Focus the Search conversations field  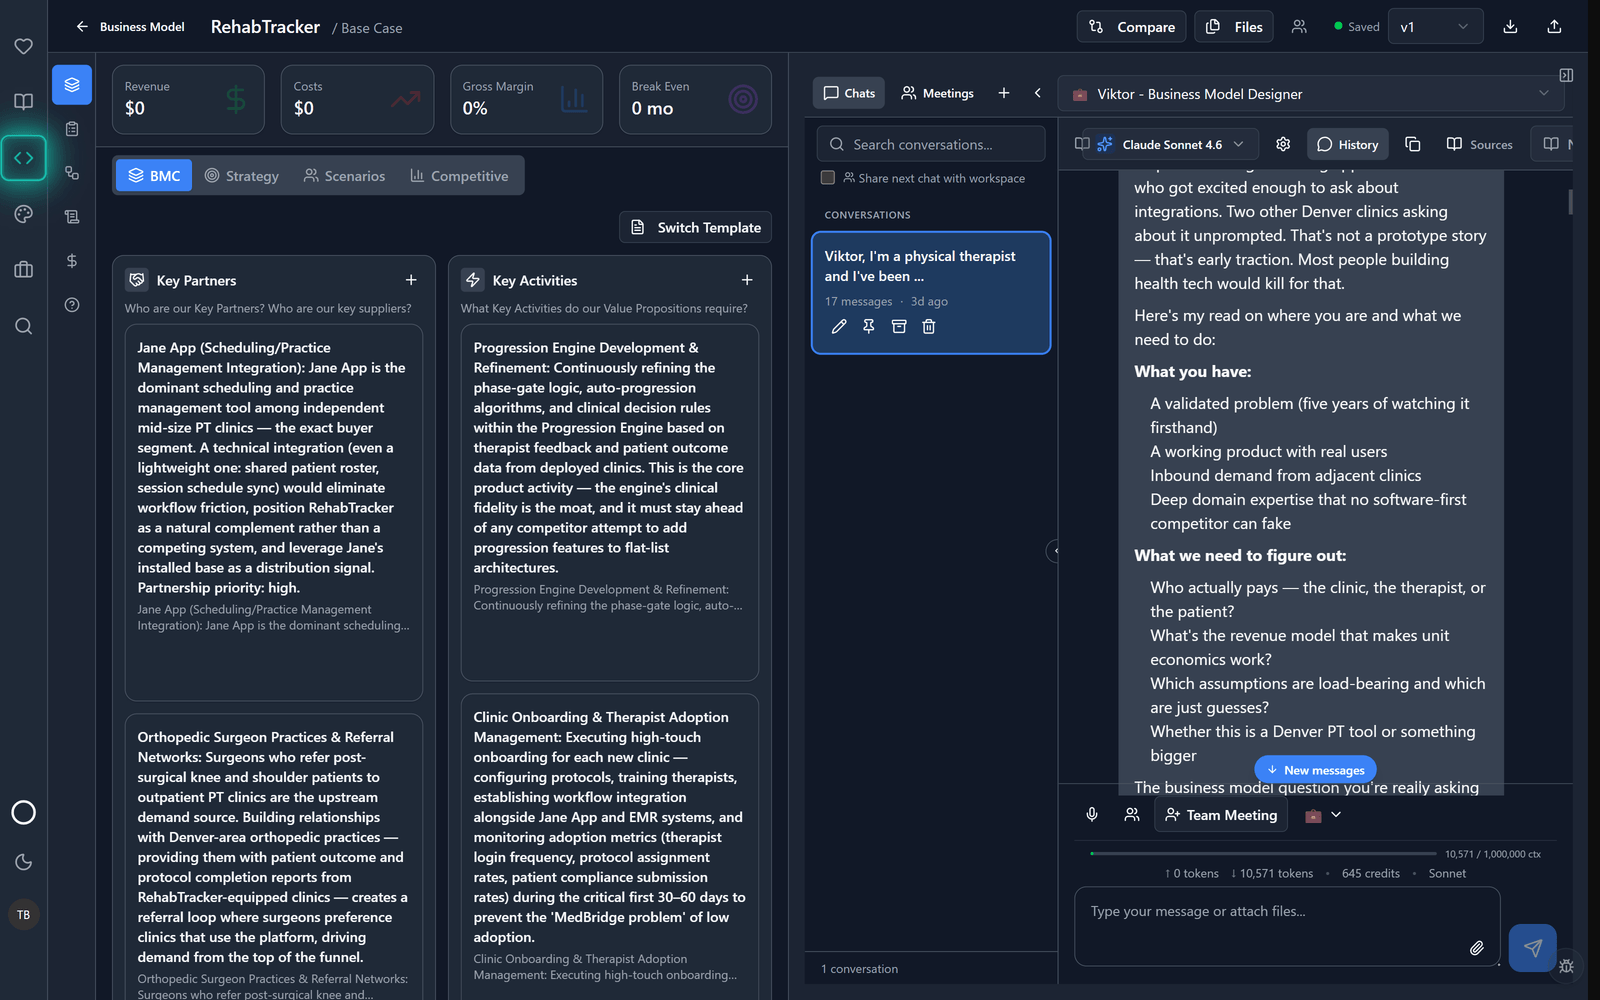point(930,144)
